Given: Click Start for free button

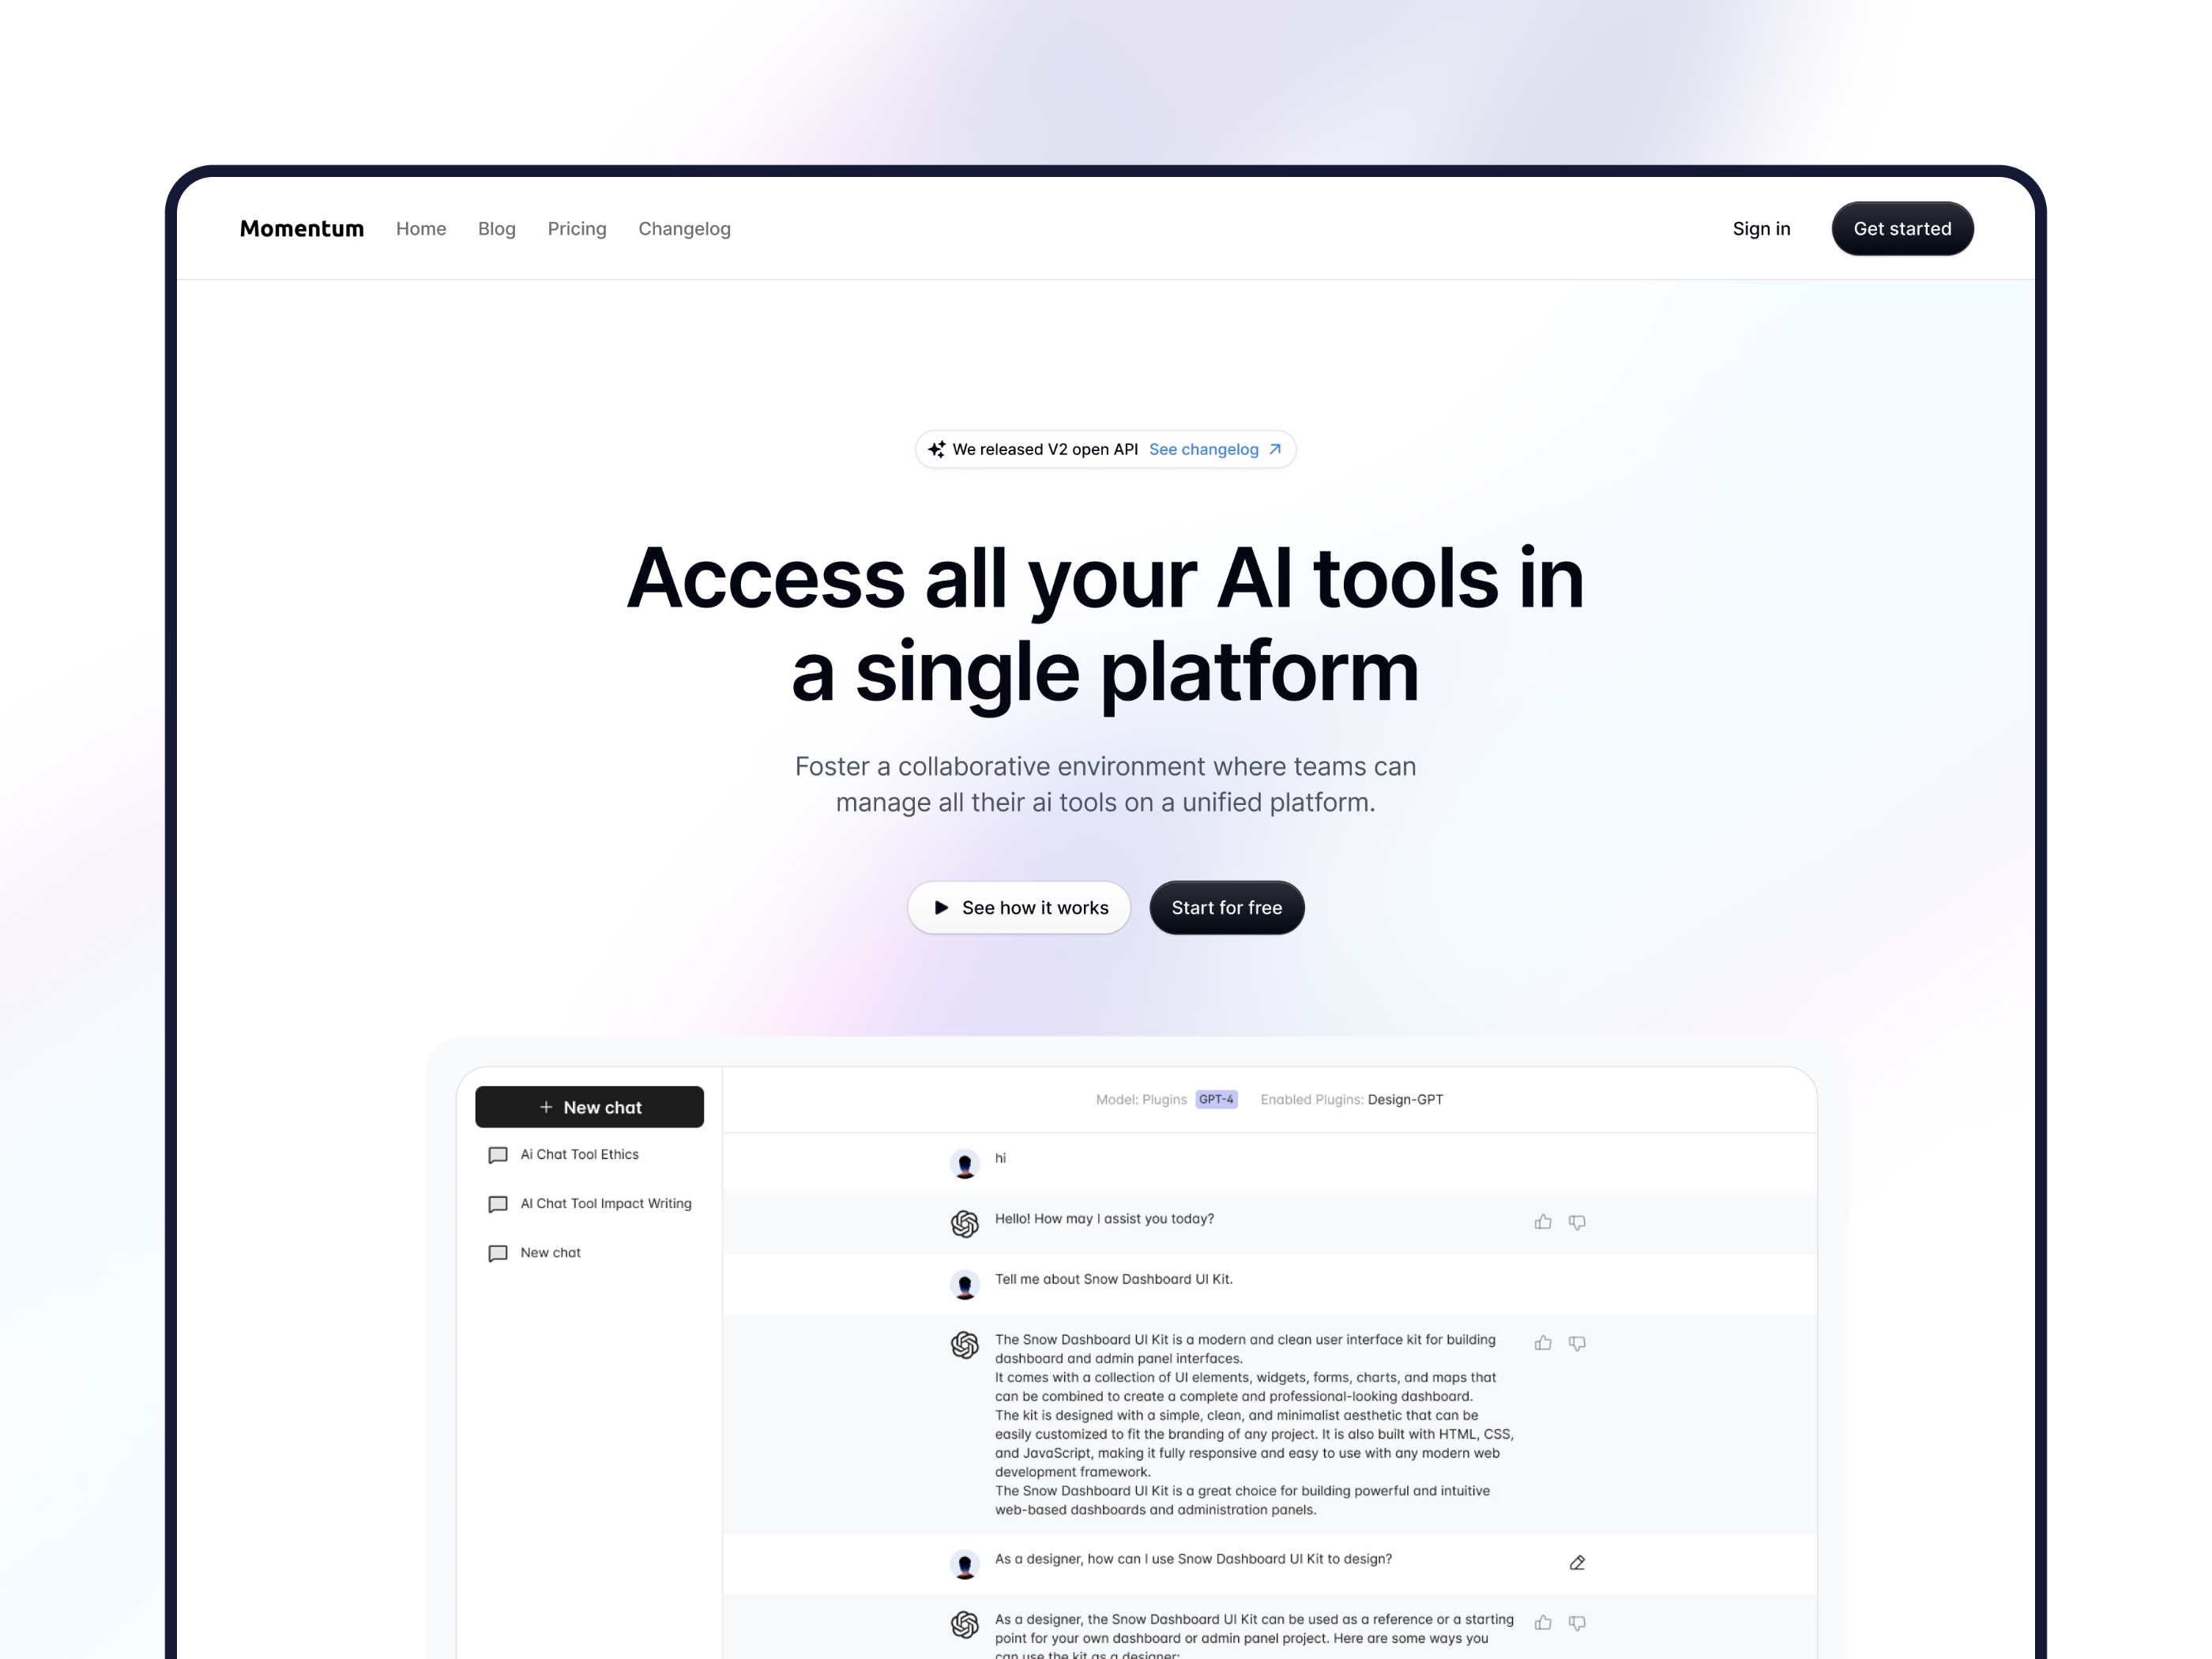Looking at the screenshot, I should point(1226,906).
